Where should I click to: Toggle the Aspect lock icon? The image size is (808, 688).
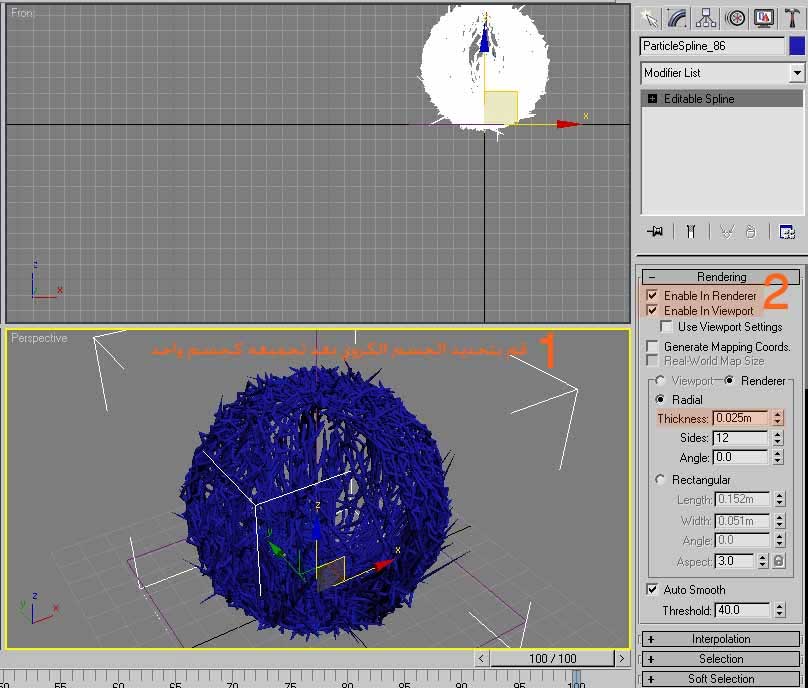(779, 561)
